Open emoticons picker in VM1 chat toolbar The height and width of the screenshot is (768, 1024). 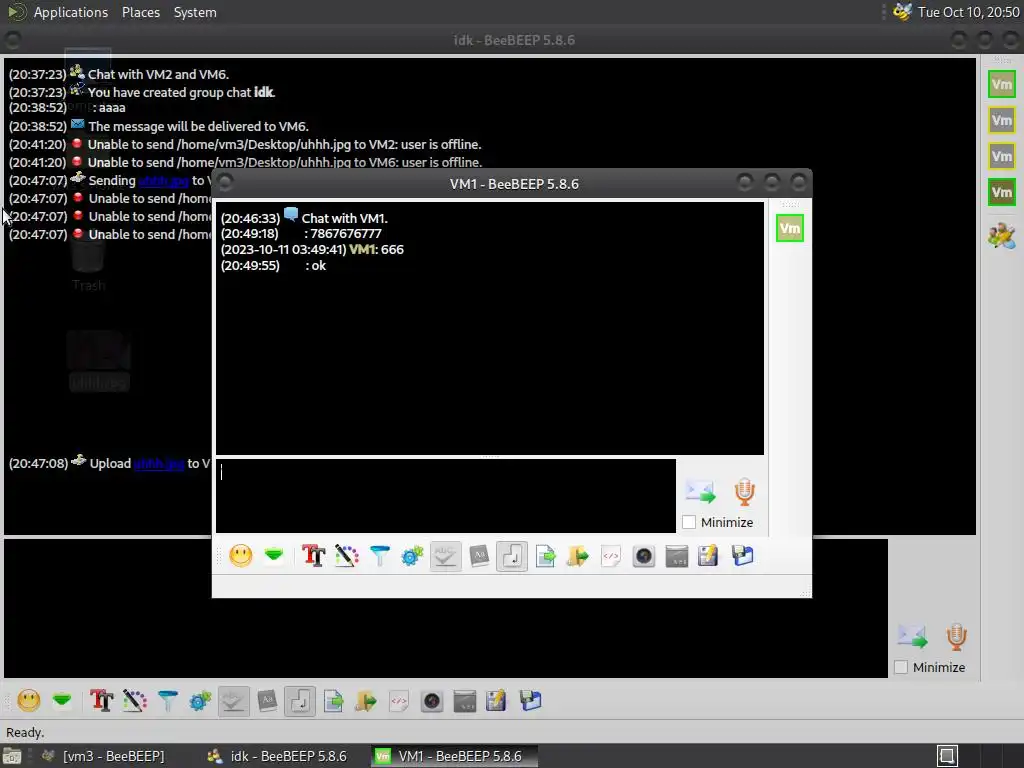[240, 556]
